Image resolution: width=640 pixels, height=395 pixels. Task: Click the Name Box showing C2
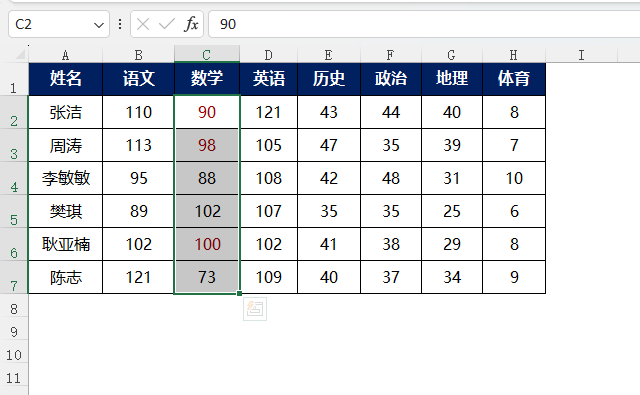click(x=59, y=24)
